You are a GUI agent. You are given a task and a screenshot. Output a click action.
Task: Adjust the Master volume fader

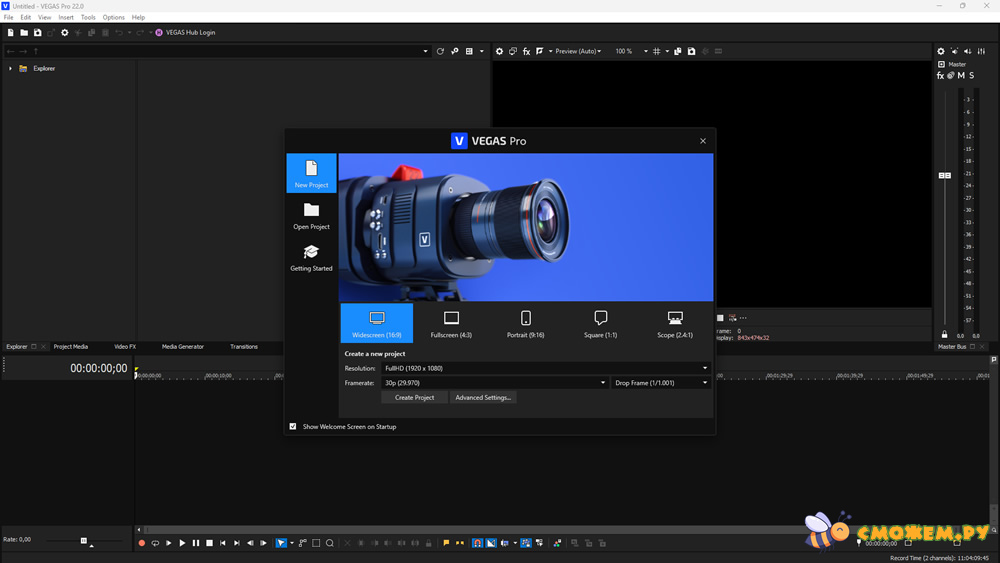click(x=945, y=175)
